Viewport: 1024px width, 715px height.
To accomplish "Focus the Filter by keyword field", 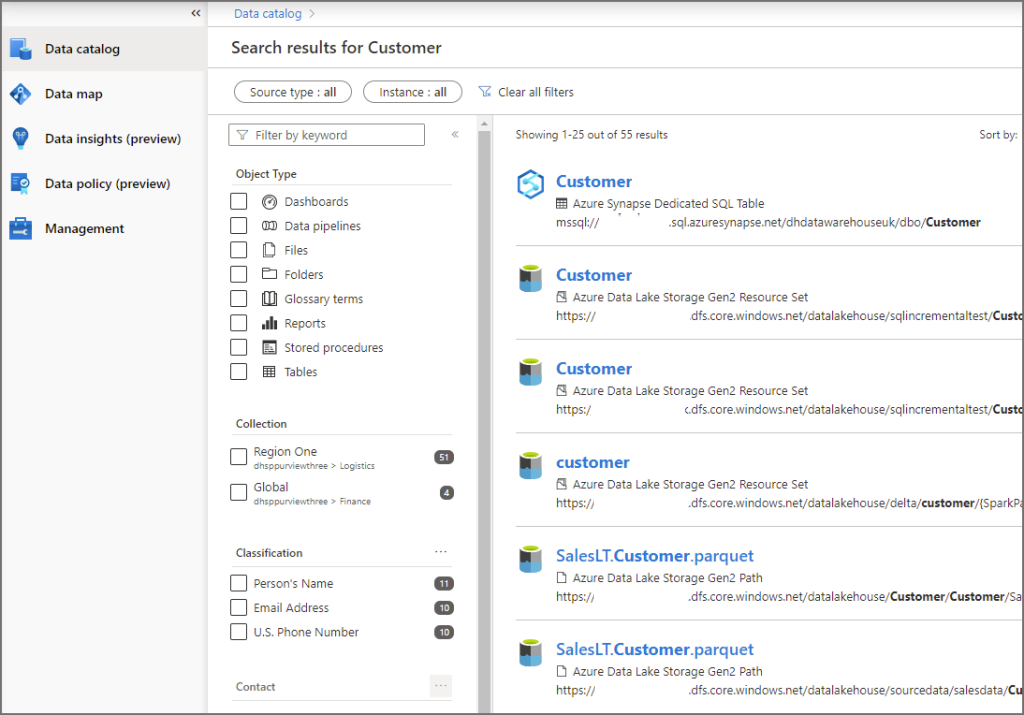I will click(327, 135).
